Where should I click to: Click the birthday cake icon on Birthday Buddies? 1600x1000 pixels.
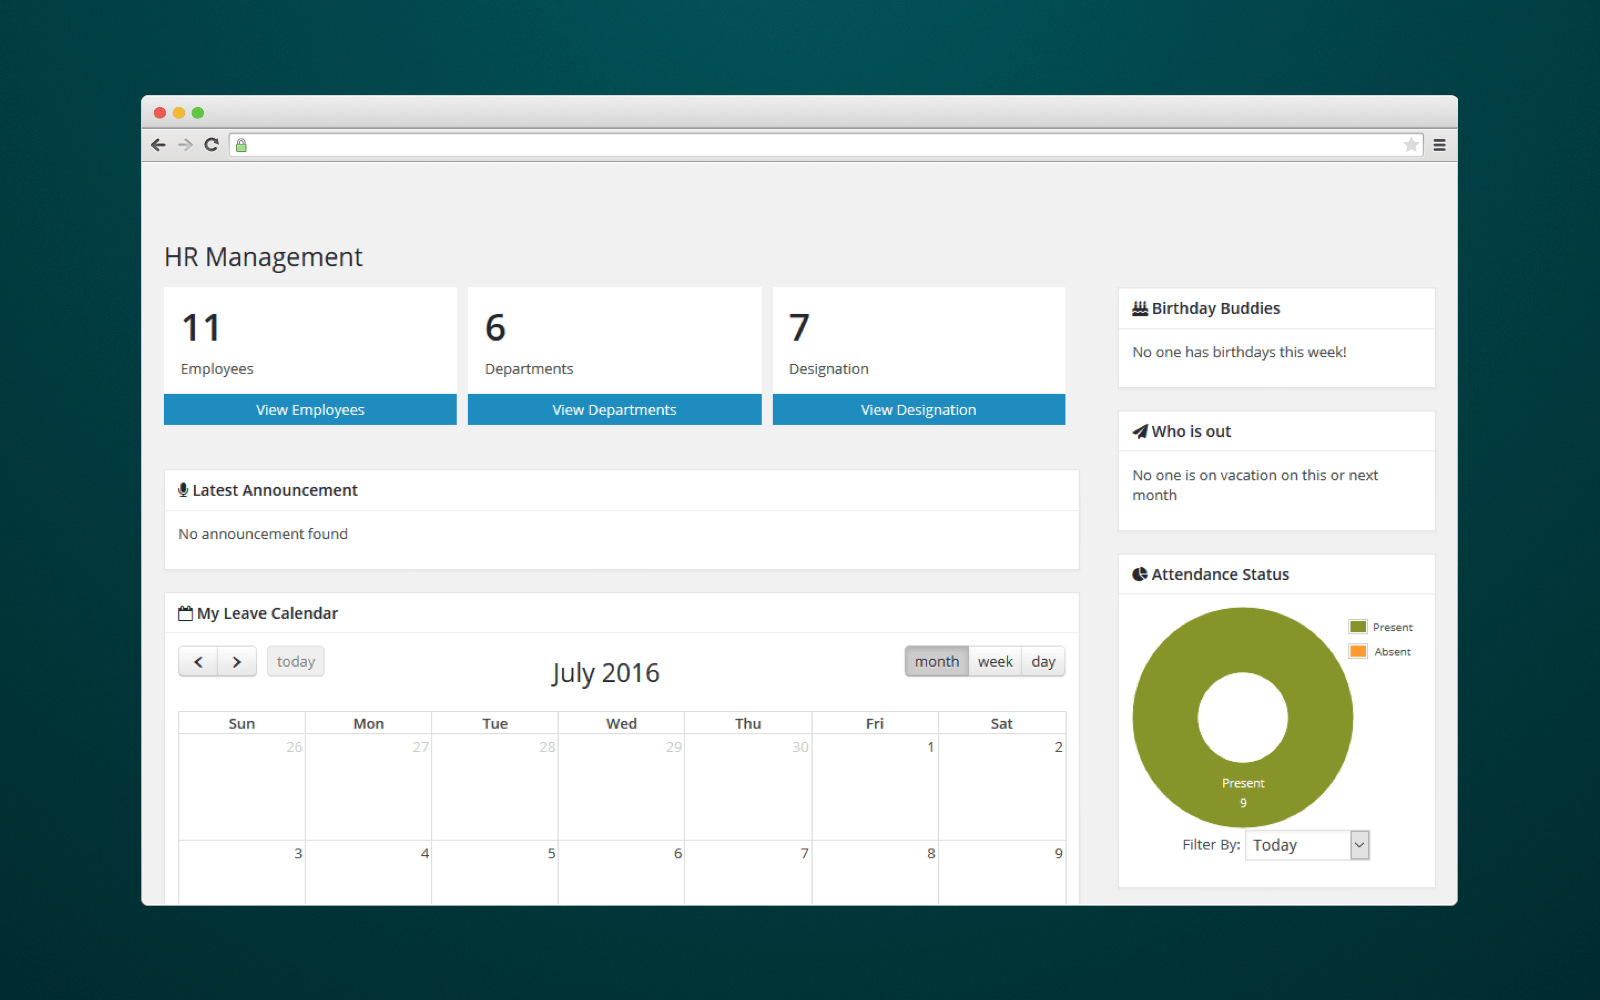(1139, 308)
